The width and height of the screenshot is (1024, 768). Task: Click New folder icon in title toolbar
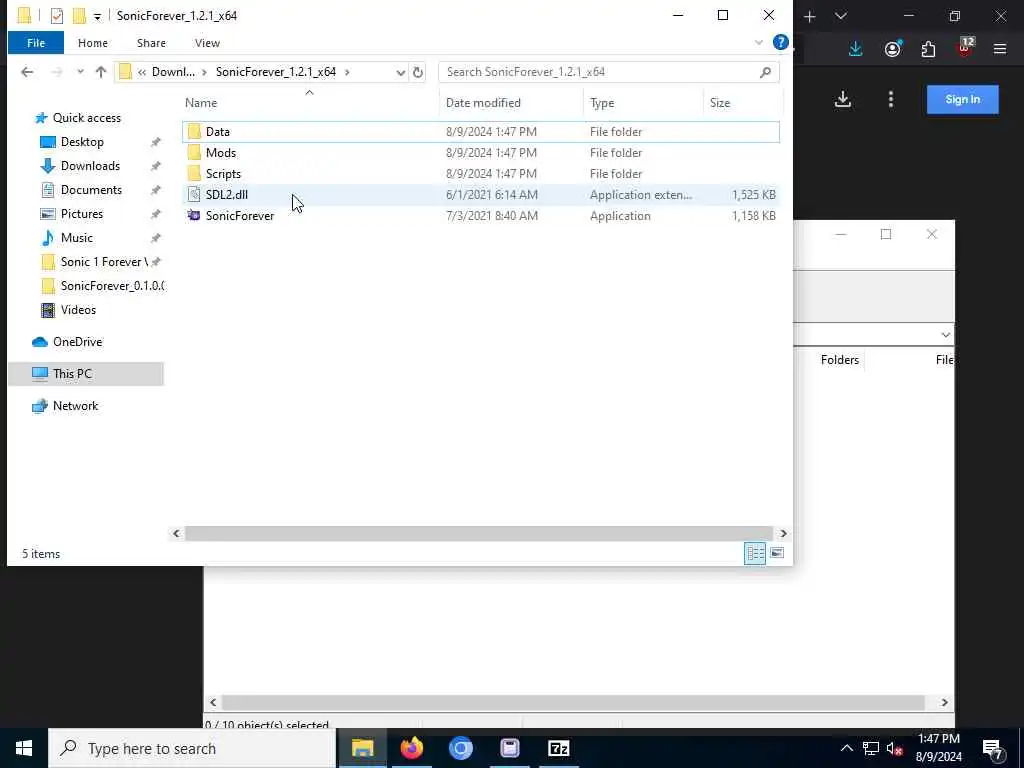tap(79, 16)
